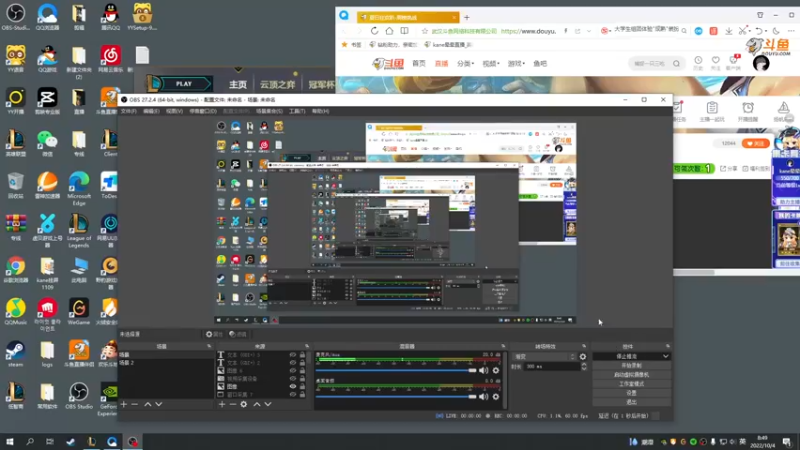Open OBS 帮助(H) menu
800x450 pixels.
pyautogui.click(x=320, y=111)
